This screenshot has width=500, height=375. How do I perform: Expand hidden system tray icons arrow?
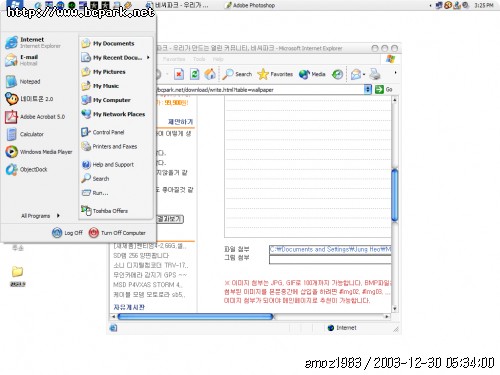[430, 5]
